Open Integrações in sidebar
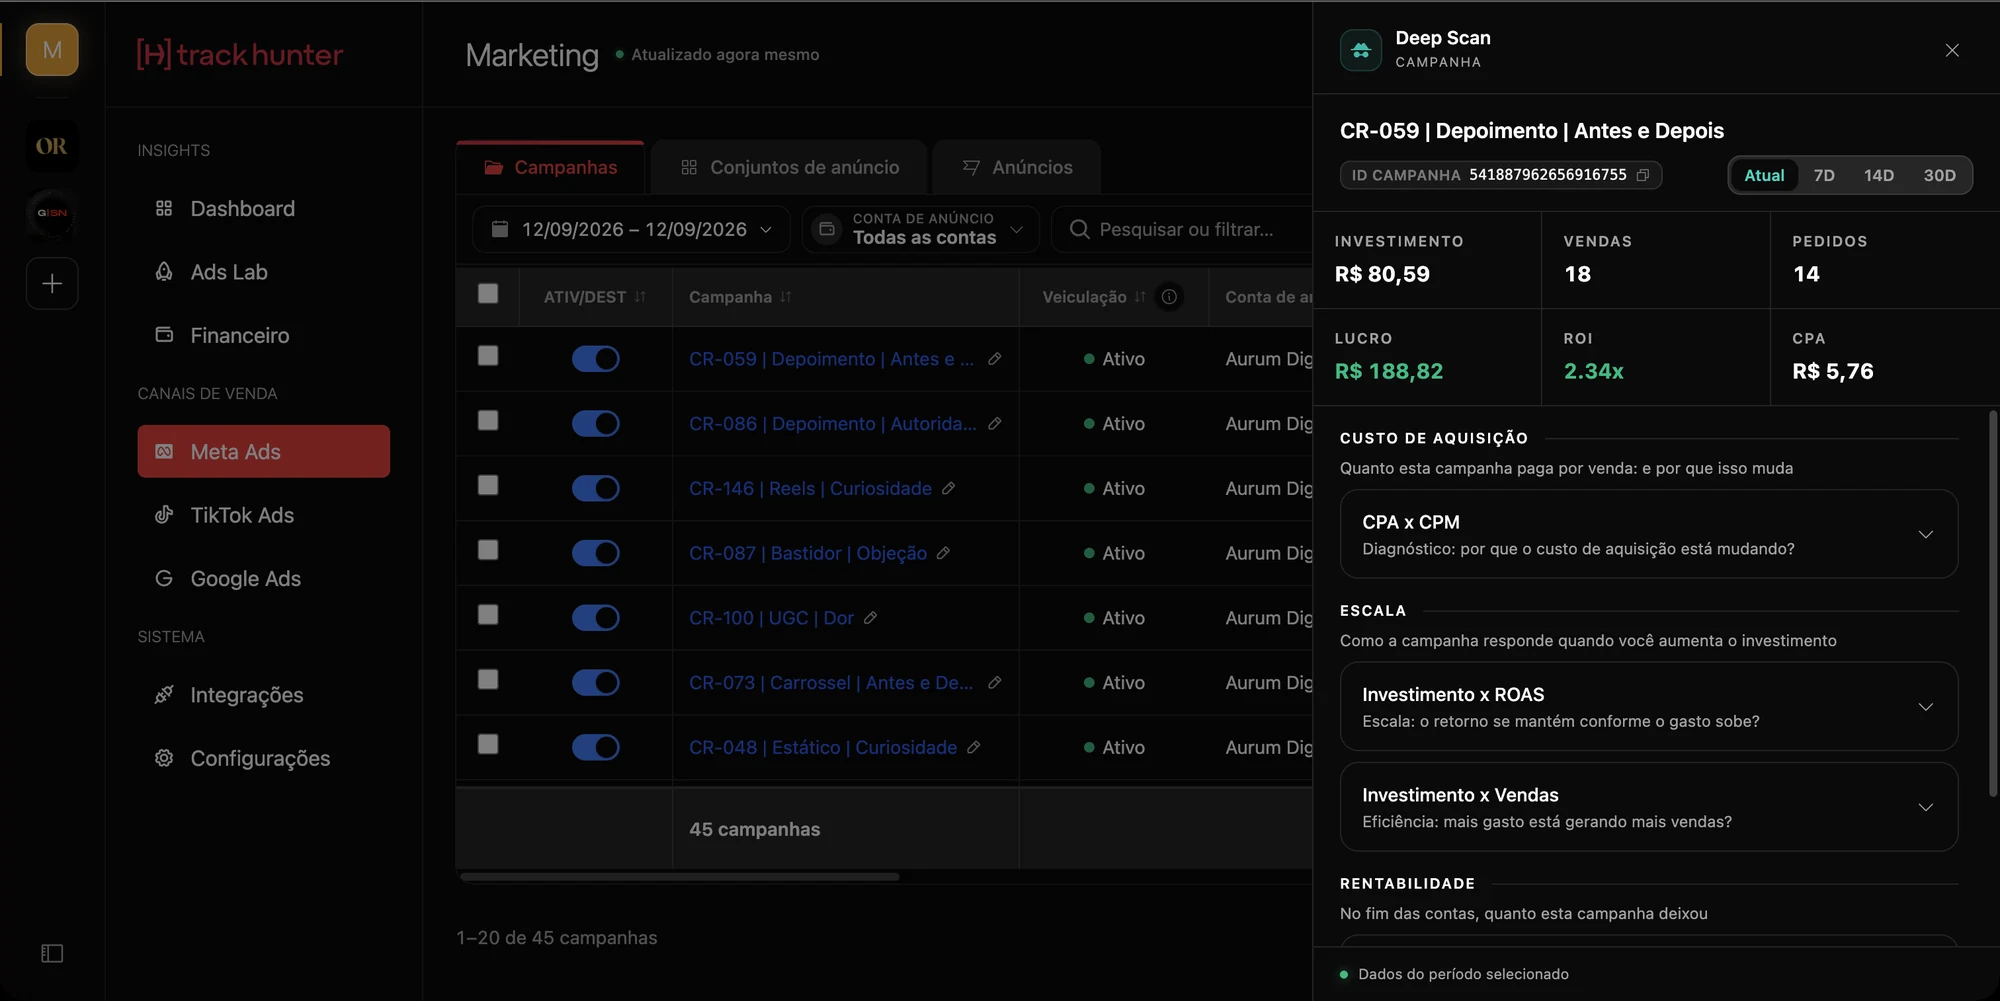The image size is (2000, 1001). pos(263,695)
